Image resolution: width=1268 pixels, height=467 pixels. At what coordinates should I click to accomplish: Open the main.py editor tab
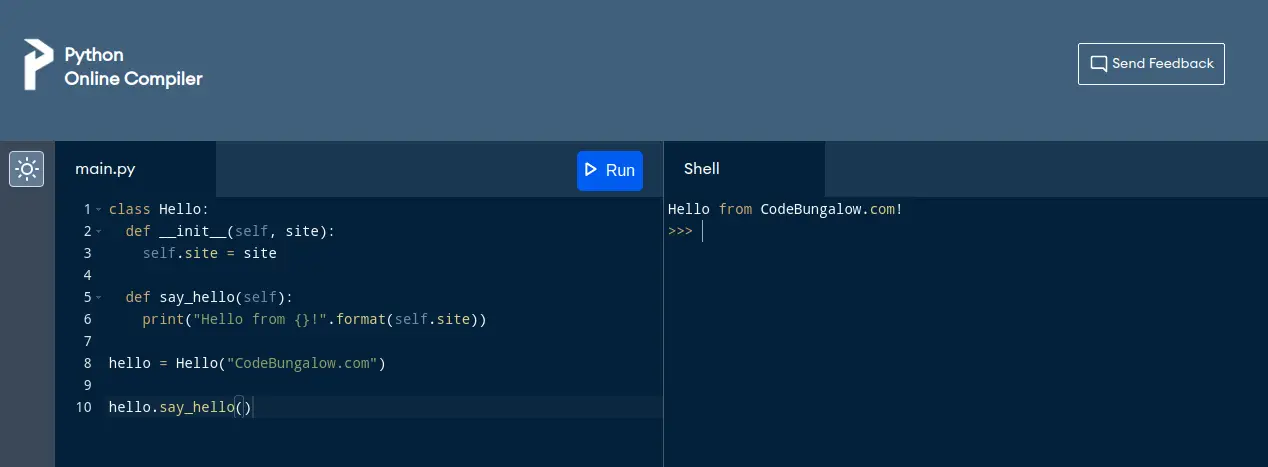click(105, 169)
